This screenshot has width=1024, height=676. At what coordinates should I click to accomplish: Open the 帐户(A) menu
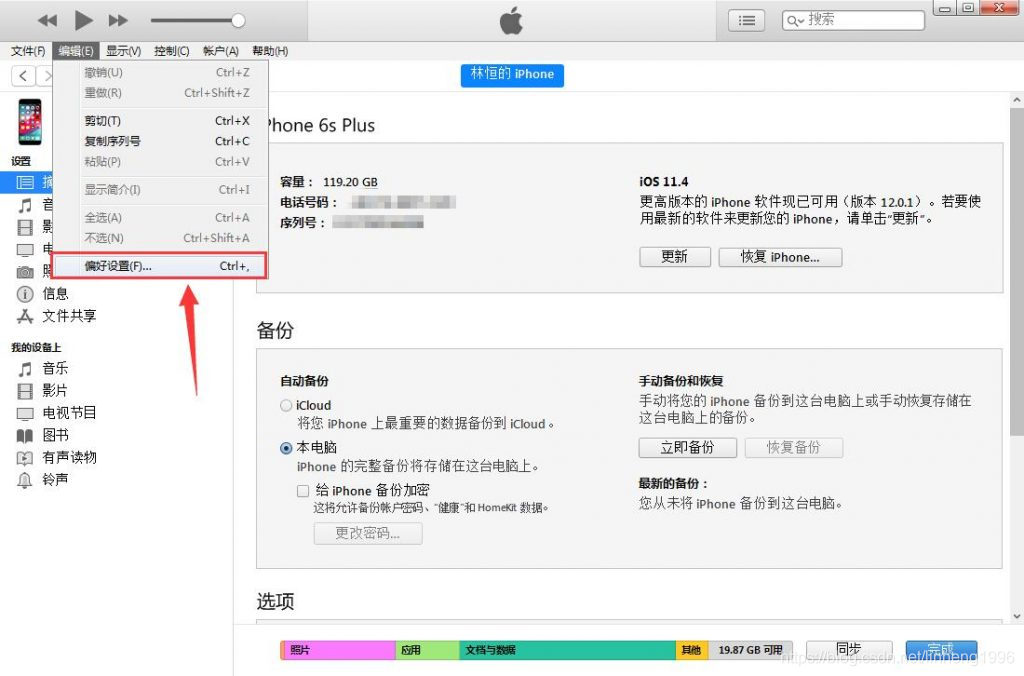(x=221, y=51)
